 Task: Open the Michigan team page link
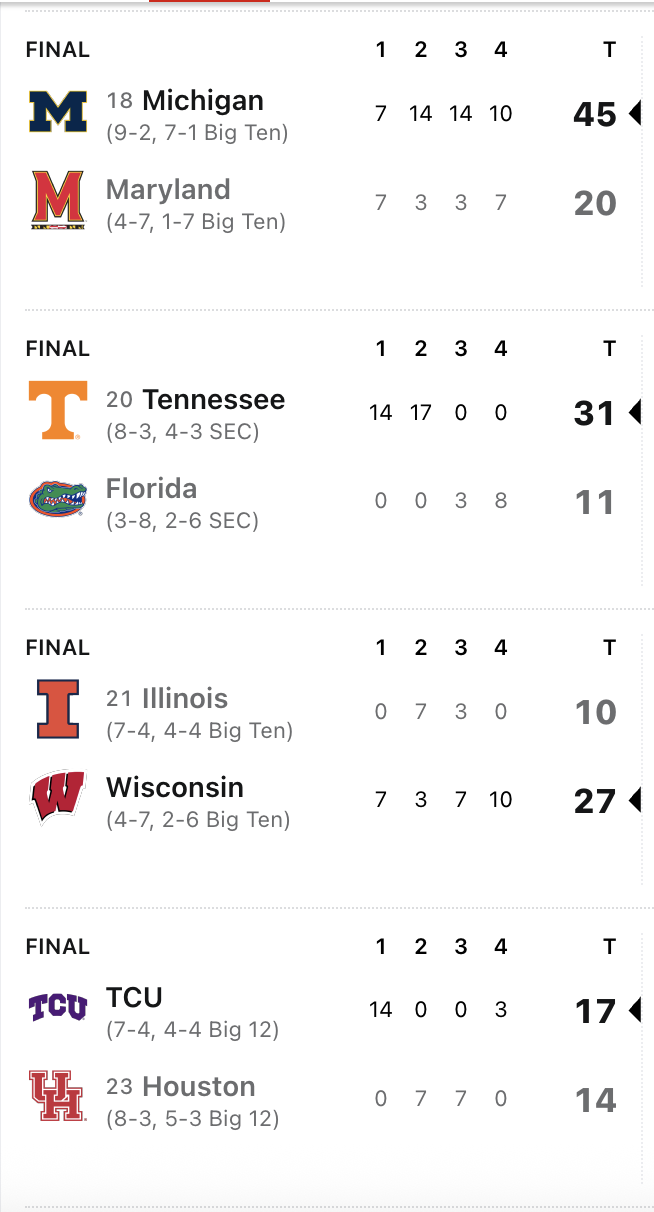pos(203,100)
